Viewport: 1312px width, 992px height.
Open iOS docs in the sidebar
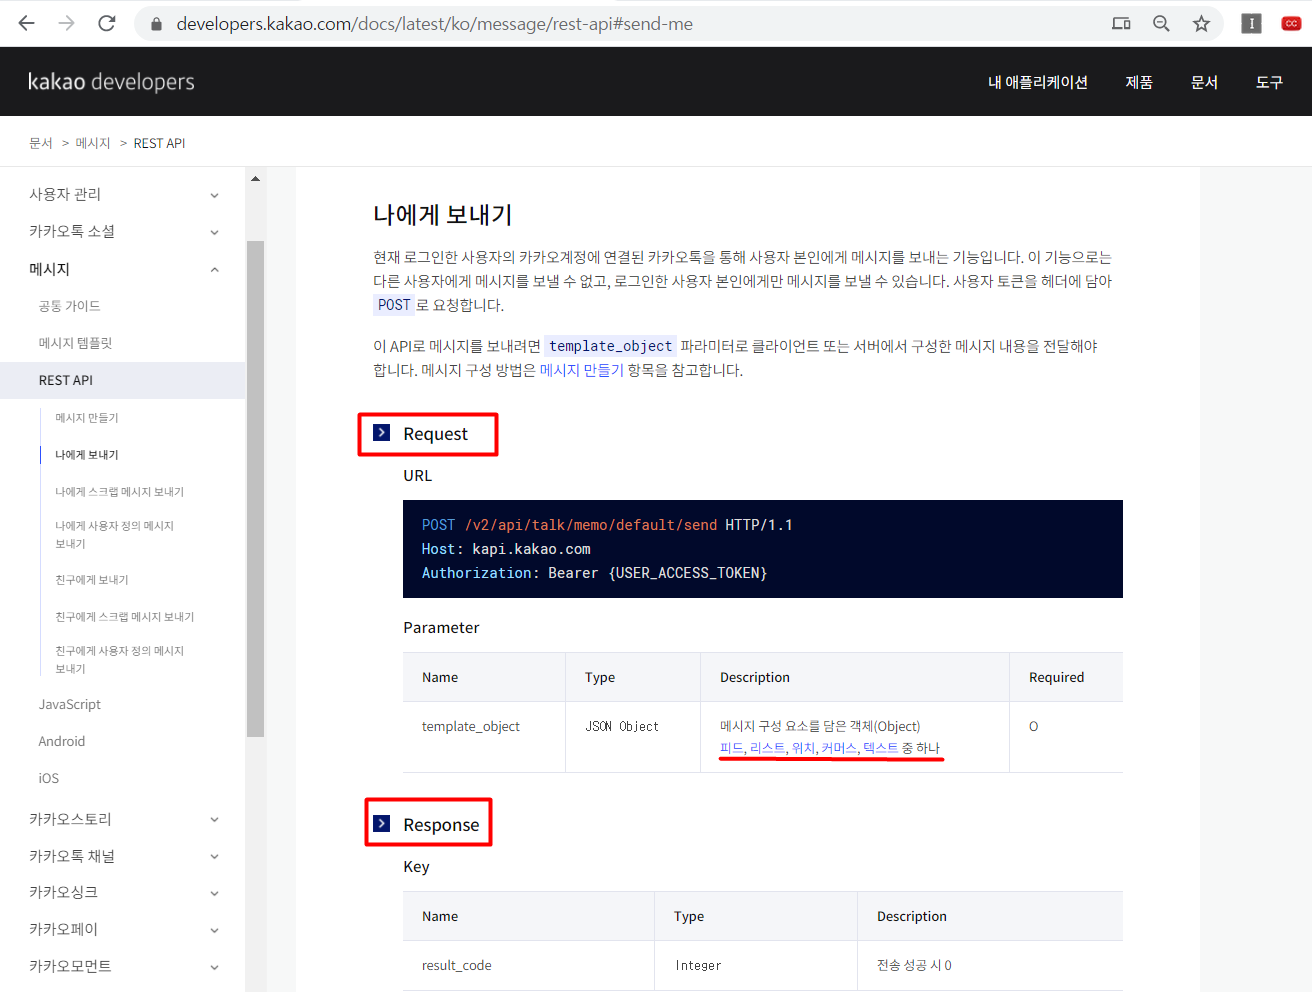pos(48,778)
